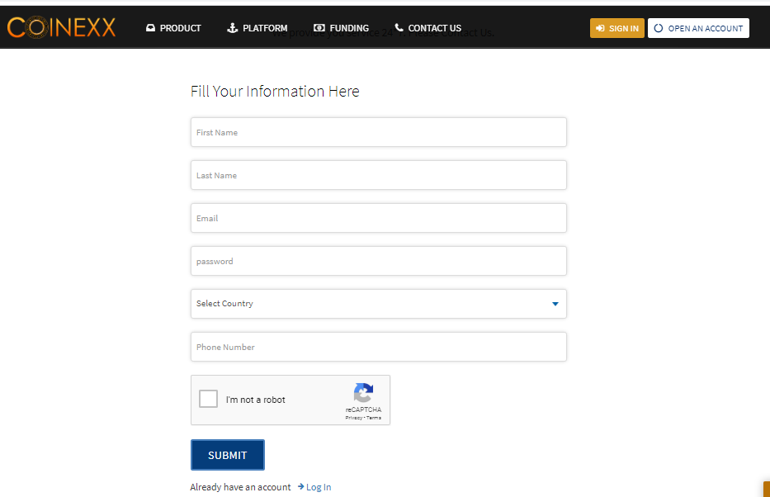Click the reCAPTCHA logo
Image resolution: width=770 pixels, height=497 pixels.
tap(363, 393)
